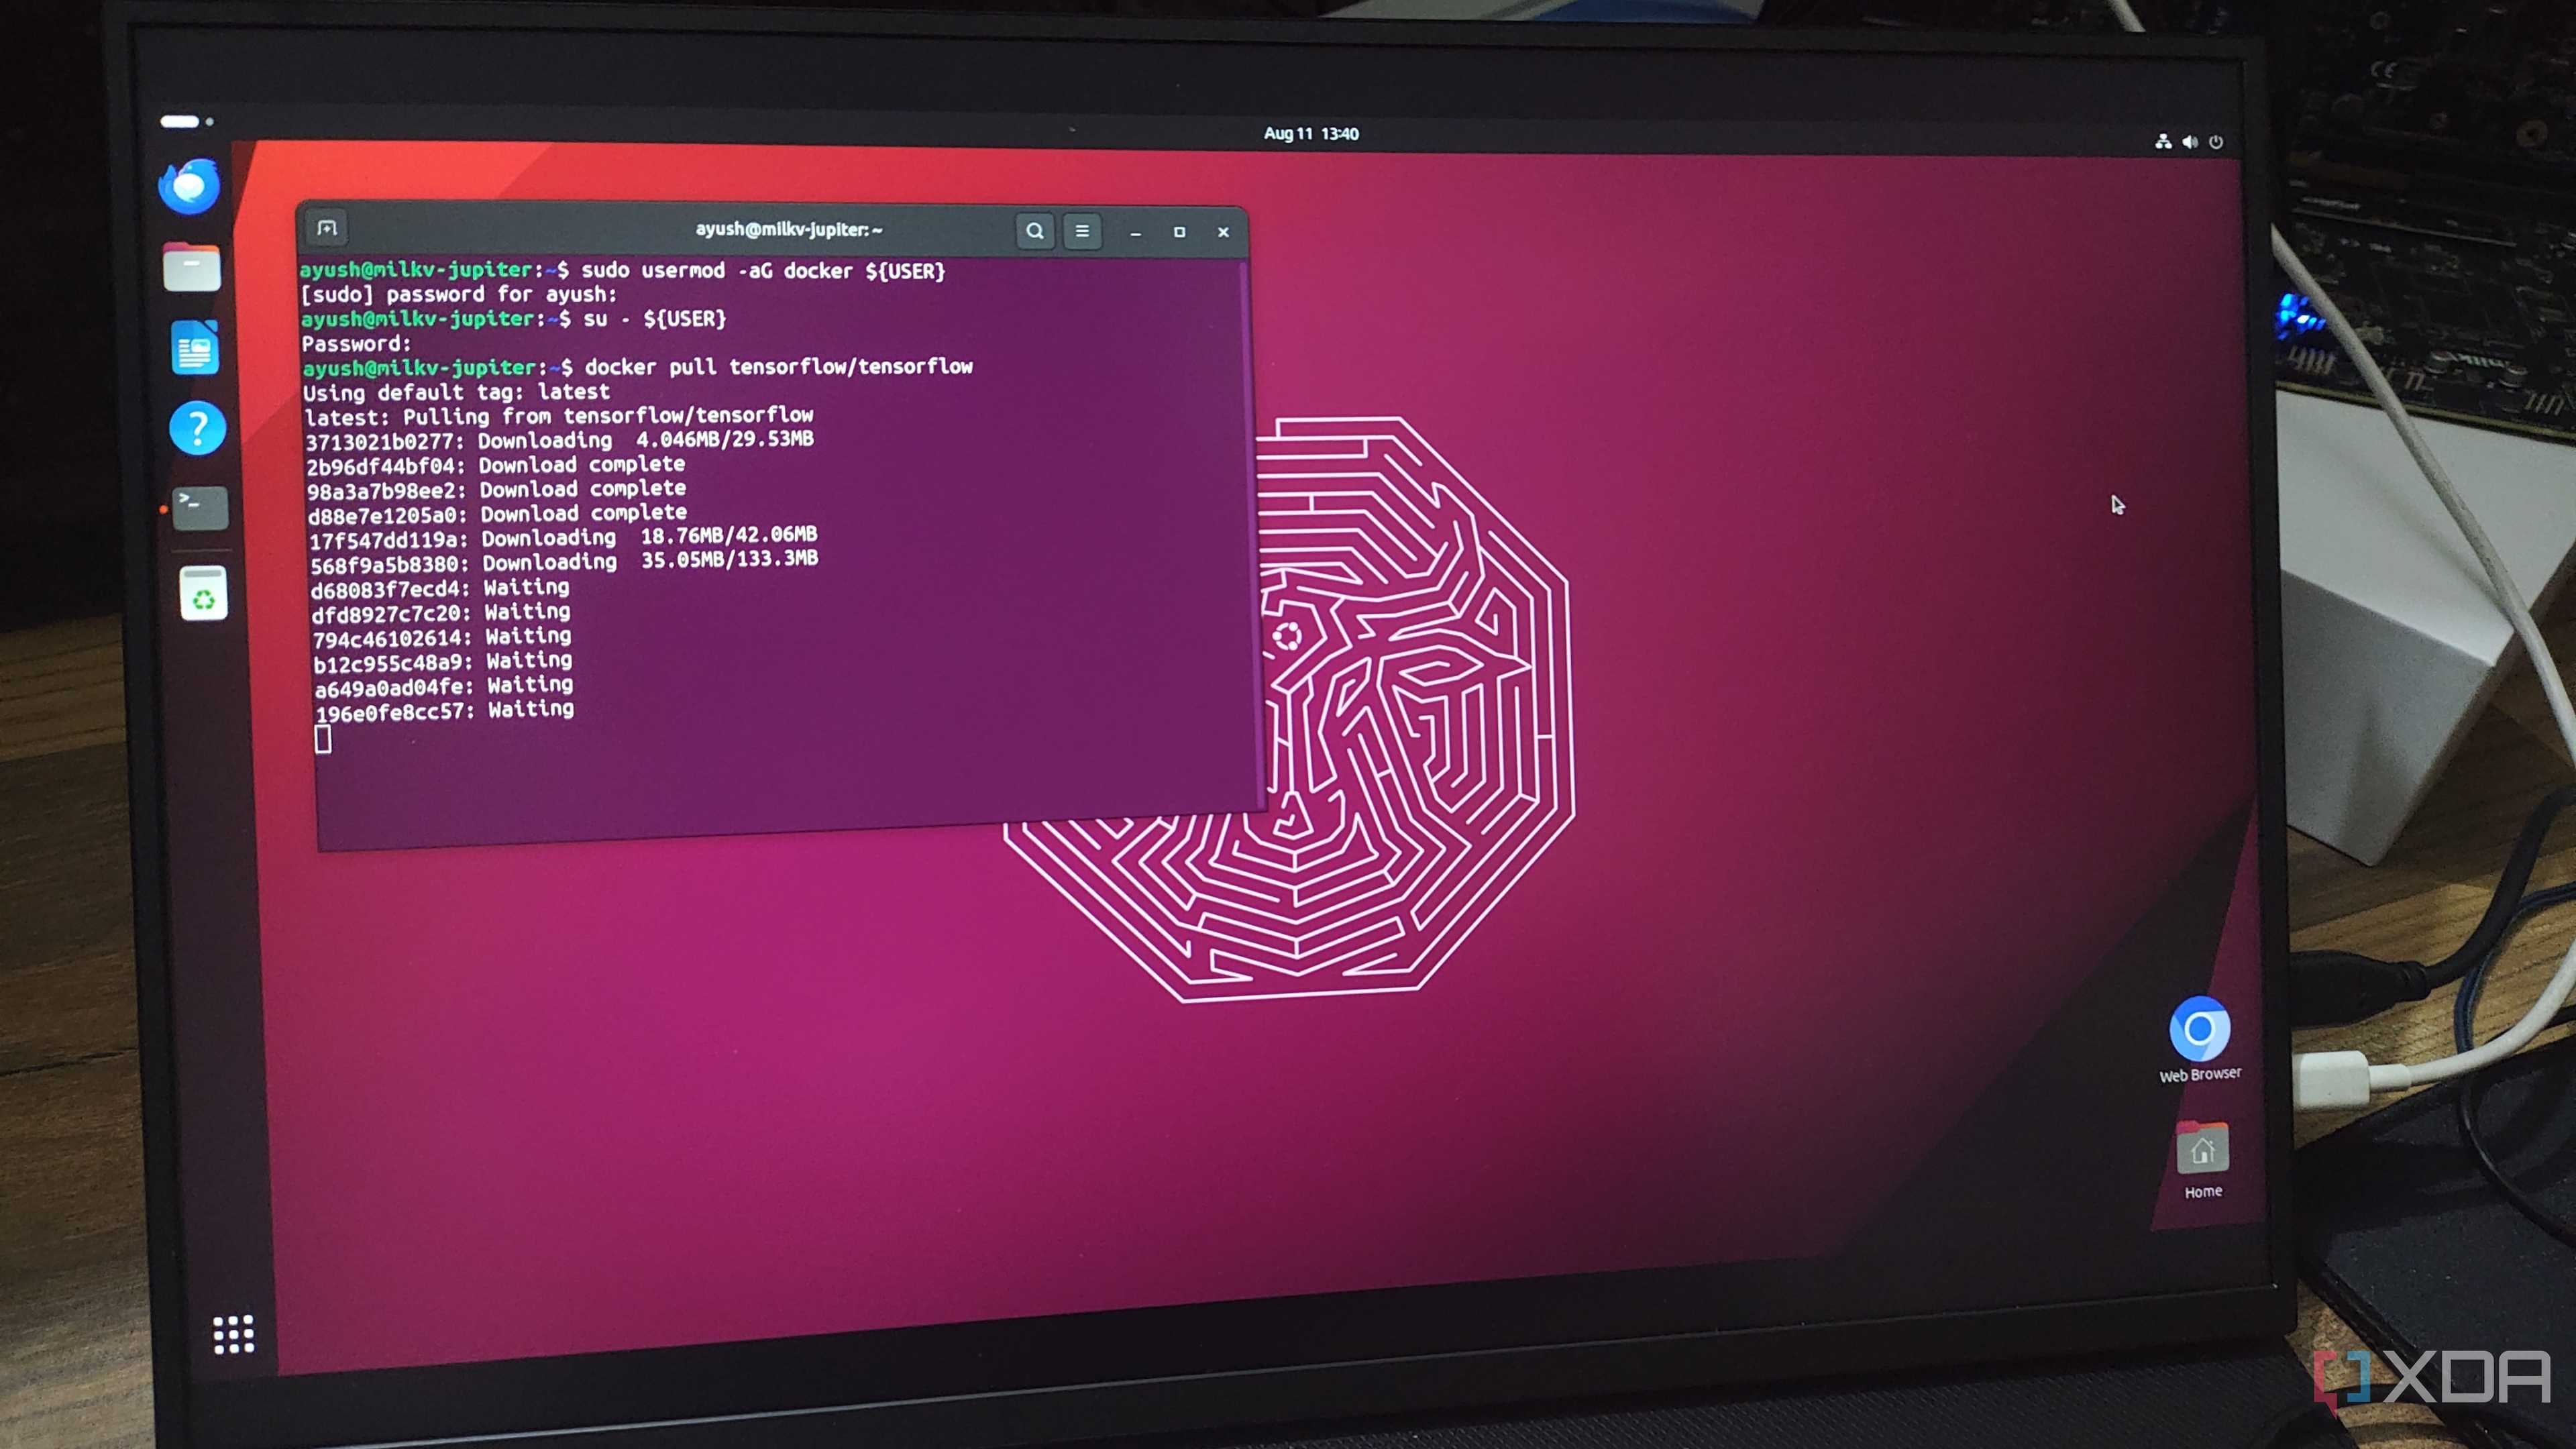The width and height of the screenshot is (2576, 1449).
Task: Open the Web Browser desktop shortcut
Action: tap(2200, 1040)
